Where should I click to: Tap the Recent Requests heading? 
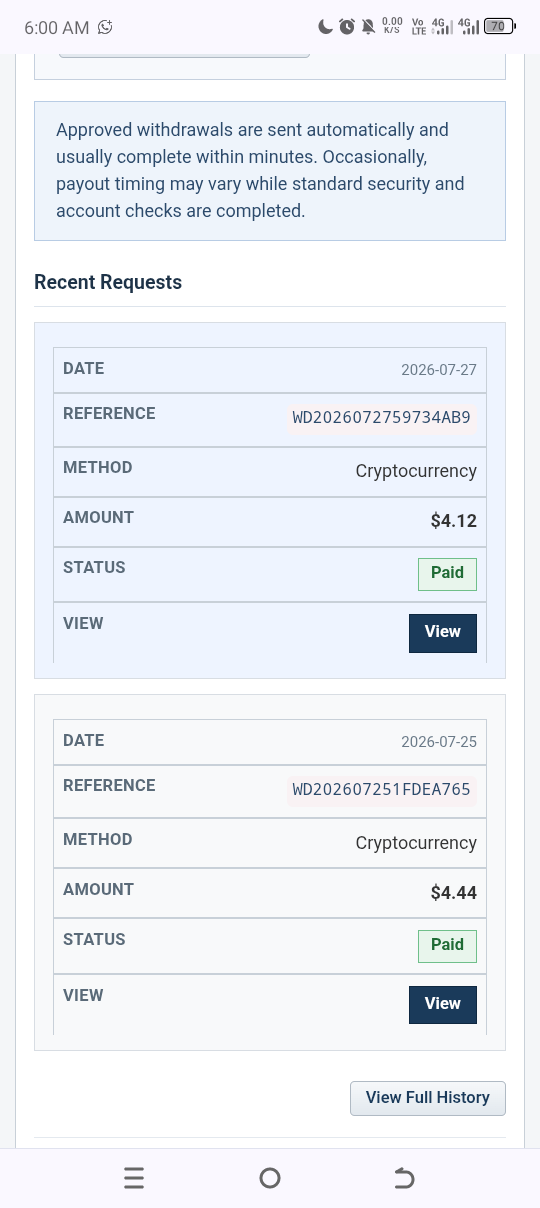click(108, 283)
